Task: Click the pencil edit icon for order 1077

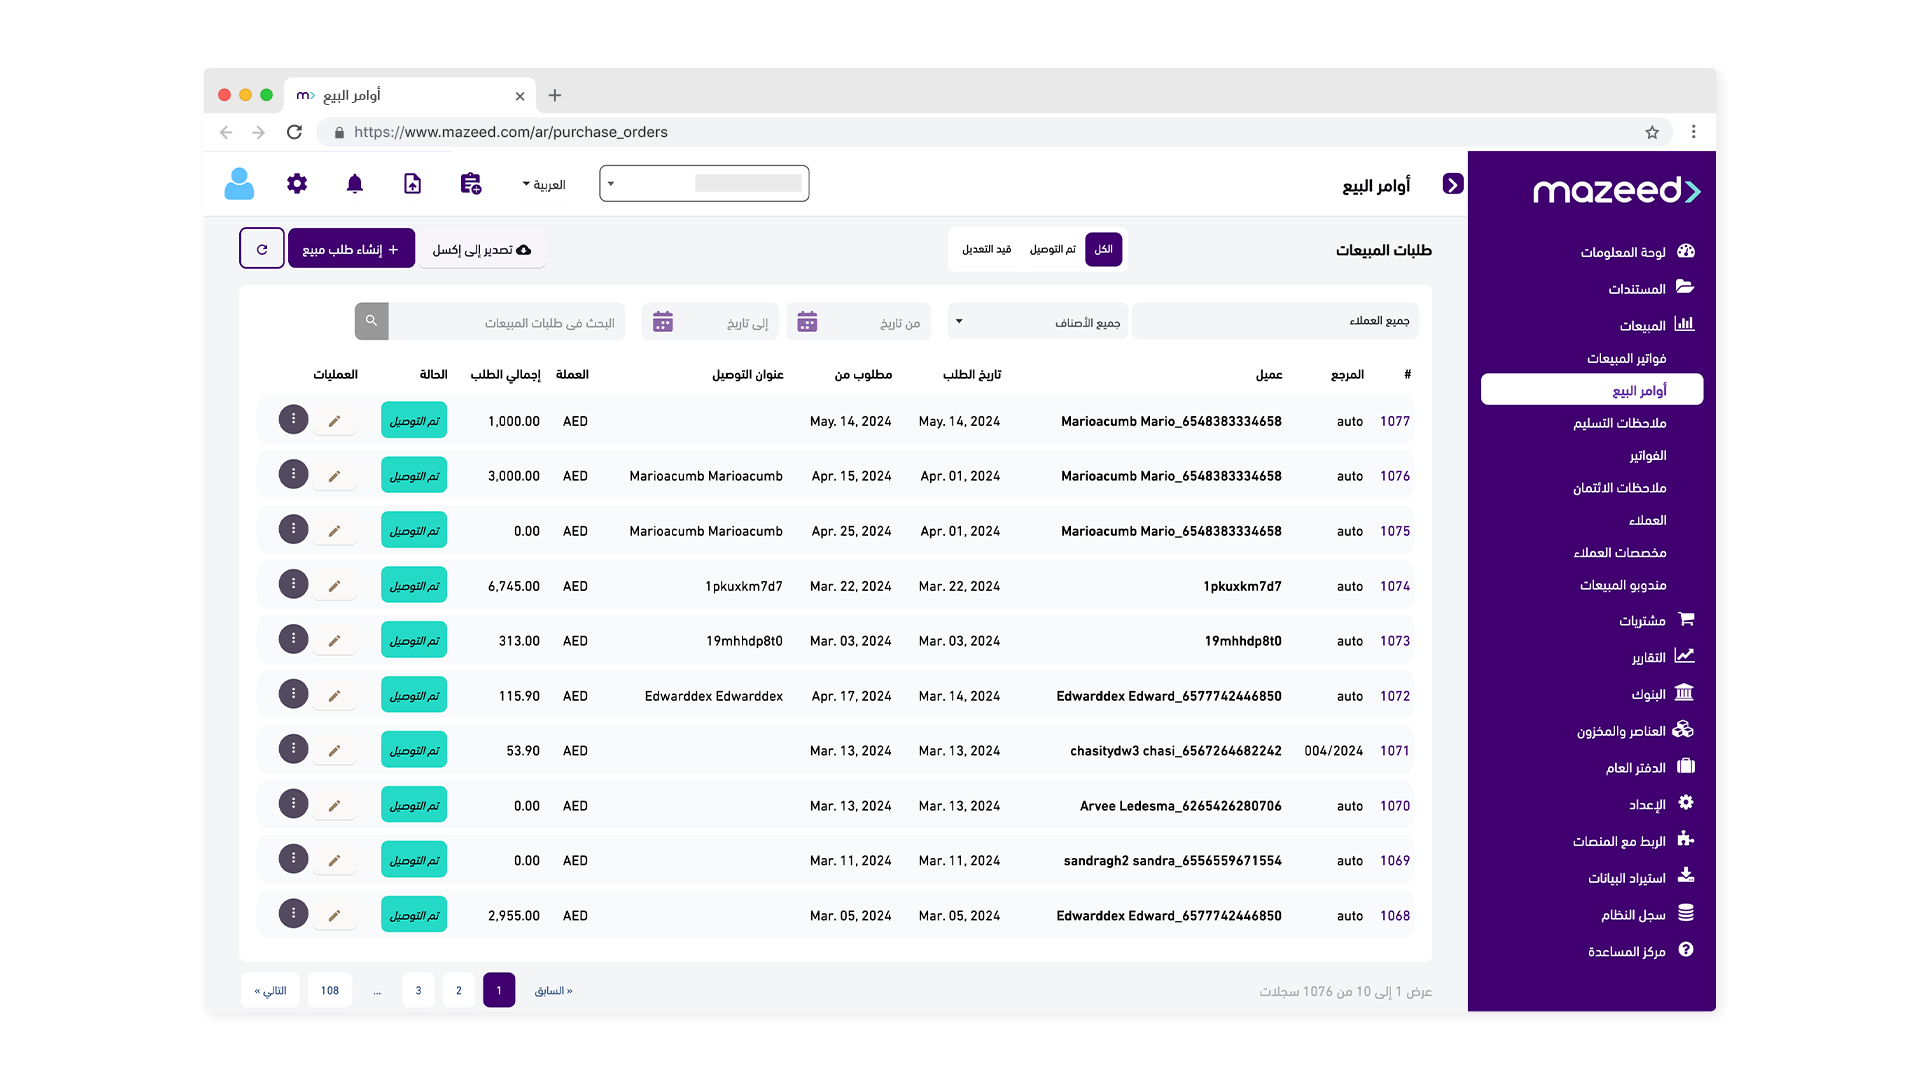Action: [x=334, y=421]
